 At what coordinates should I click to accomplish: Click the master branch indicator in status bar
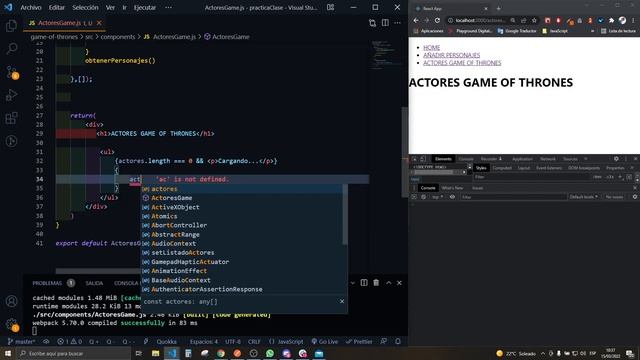click(x=21, y=342)
